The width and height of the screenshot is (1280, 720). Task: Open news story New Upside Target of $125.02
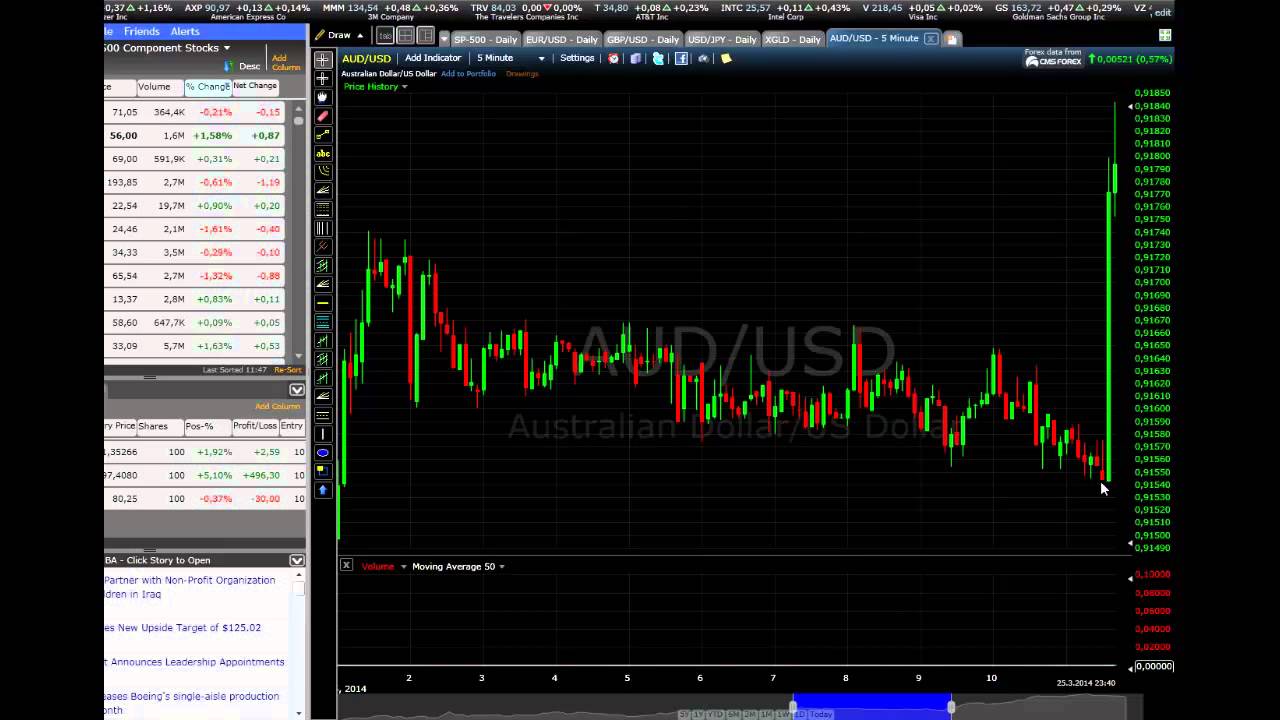point(183,628)
